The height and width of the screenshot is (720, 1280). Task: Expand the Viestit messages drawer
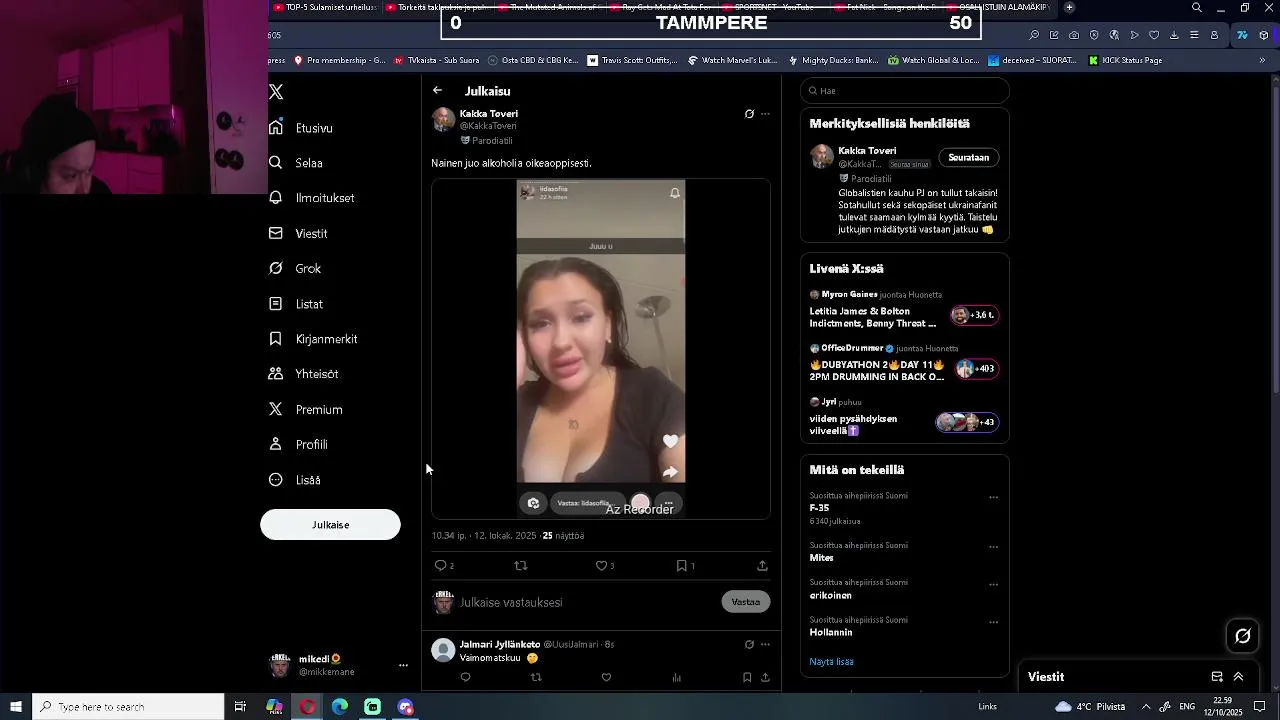point(1238,677)
